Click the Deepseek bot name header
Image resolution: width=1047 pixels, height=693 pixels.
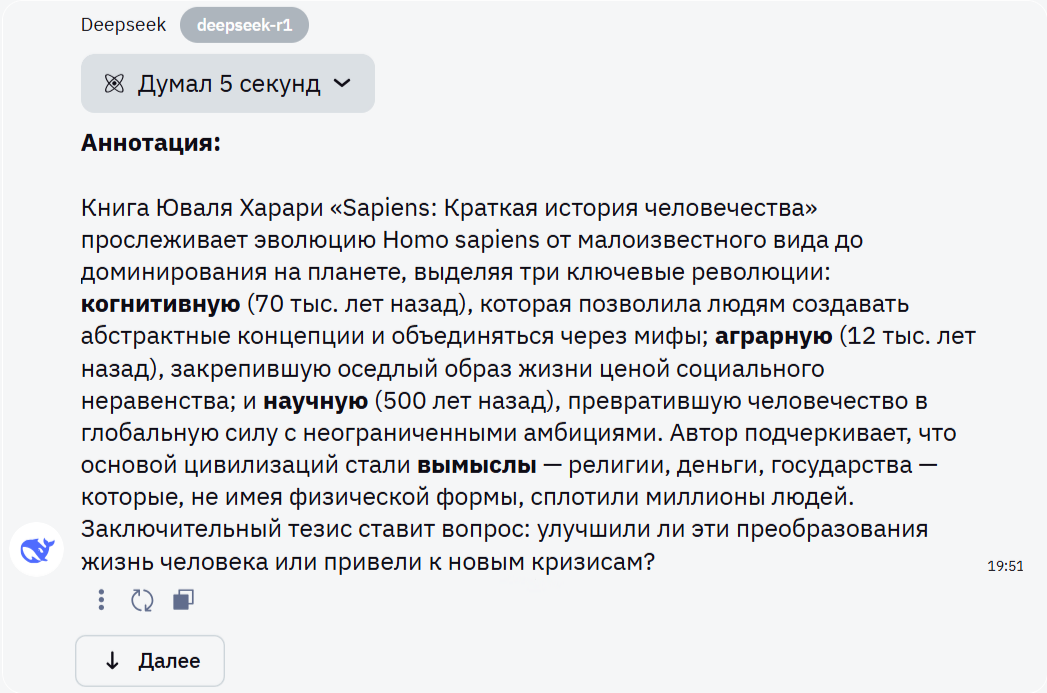(122, 24)
